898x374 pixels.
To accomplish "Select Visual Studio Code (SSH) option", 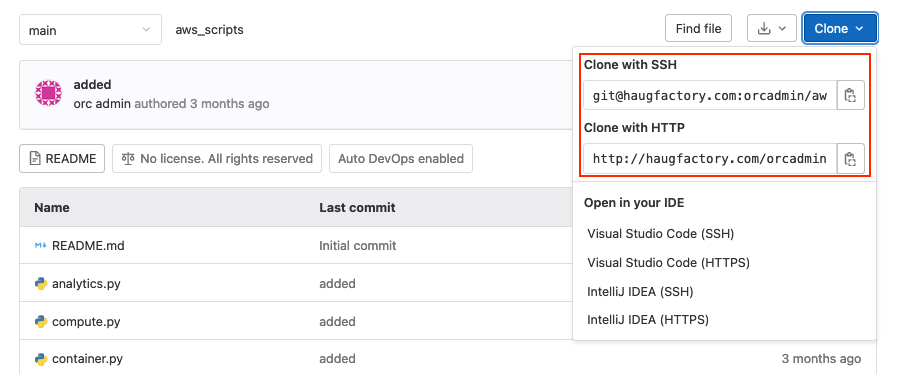I will pos(660,234).
